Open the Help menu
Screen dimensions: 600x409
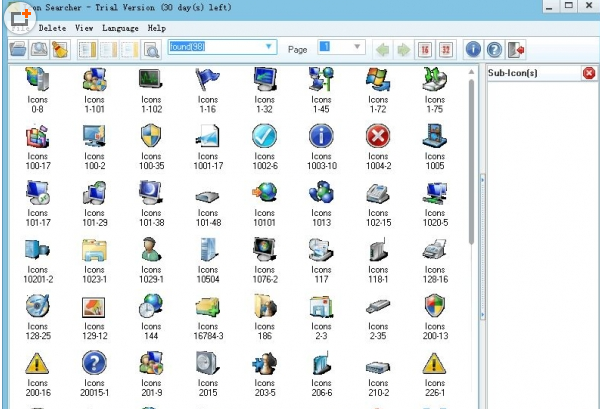click(157, 28)
